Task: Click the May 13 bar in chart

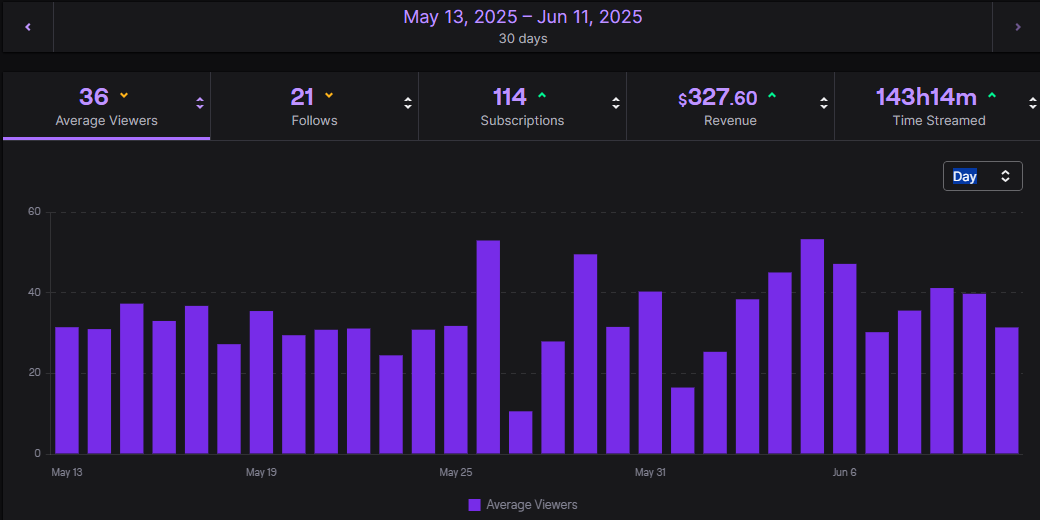Action: point(67,391)
